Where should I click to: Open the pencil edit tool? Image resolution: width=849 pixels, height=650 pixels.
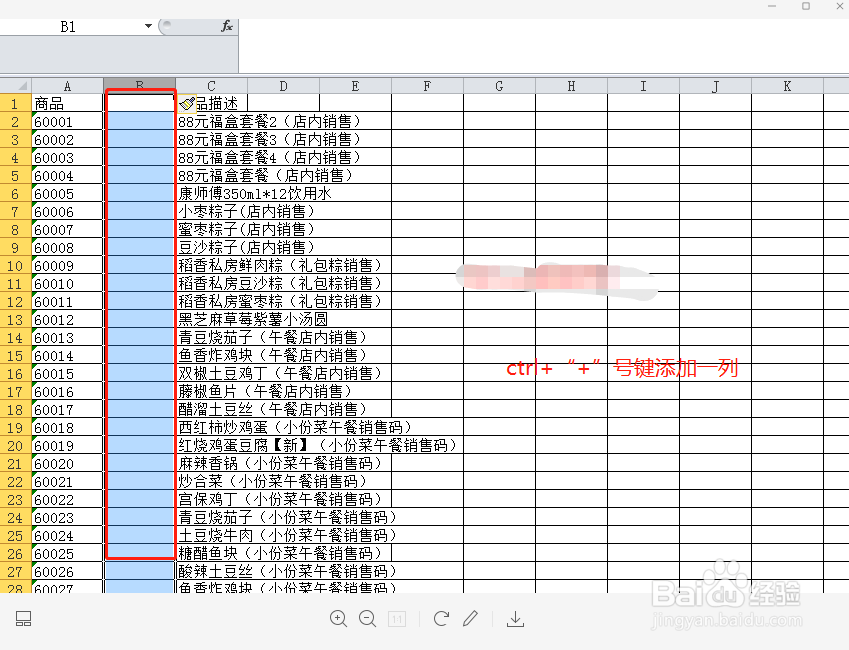[x=471, y=619]
